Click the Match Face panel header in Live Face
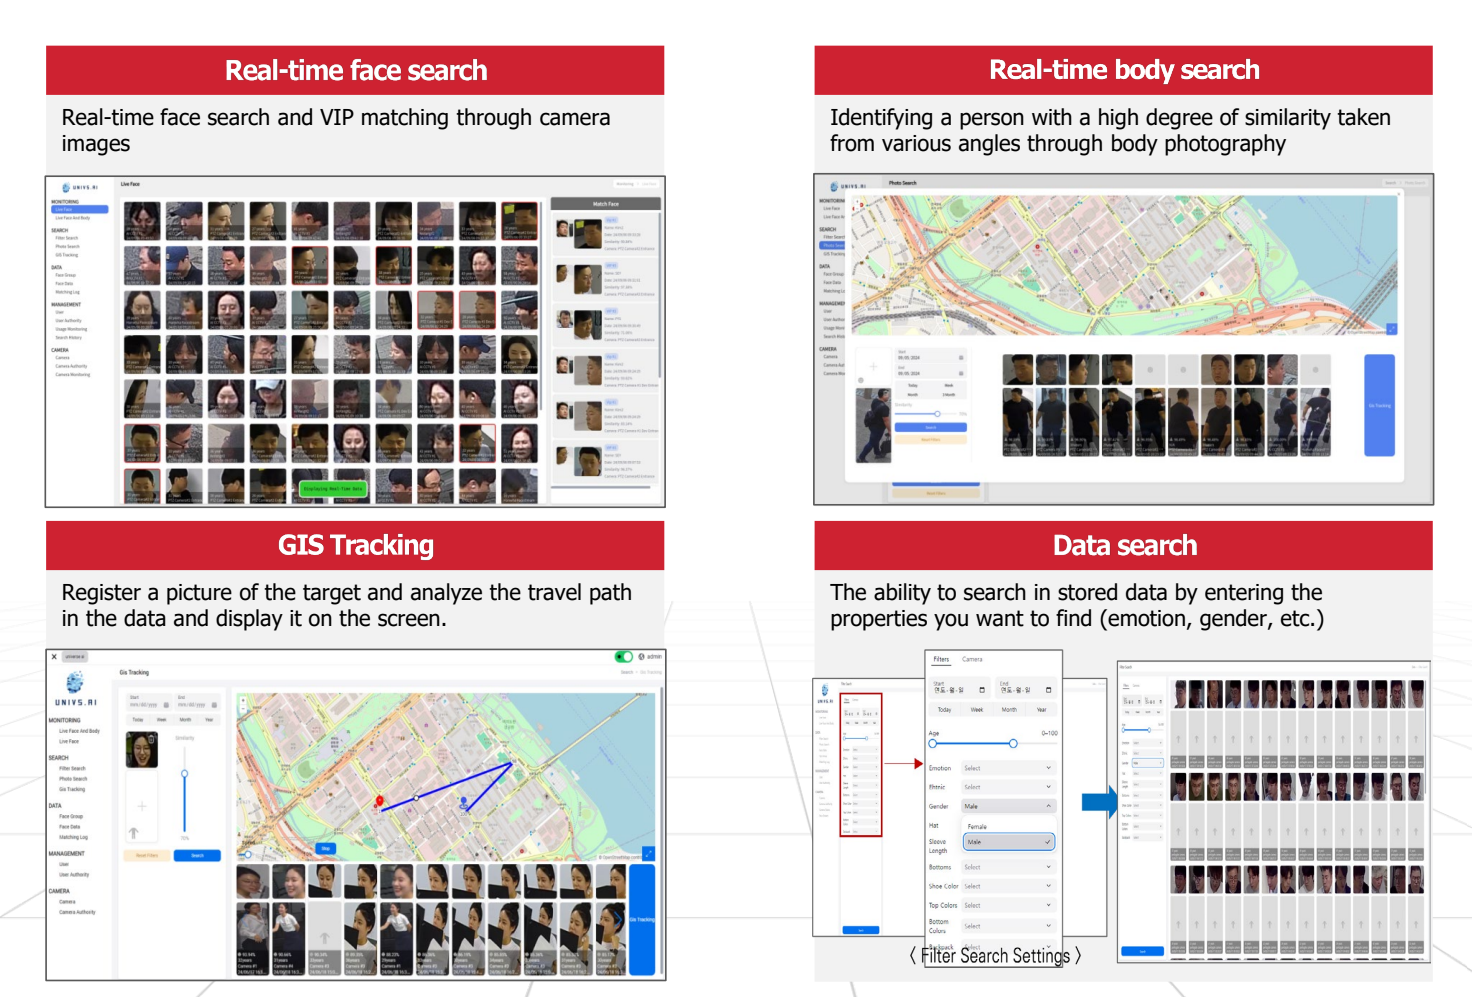This screenshot has width=1472, height=997. [606, 204]
